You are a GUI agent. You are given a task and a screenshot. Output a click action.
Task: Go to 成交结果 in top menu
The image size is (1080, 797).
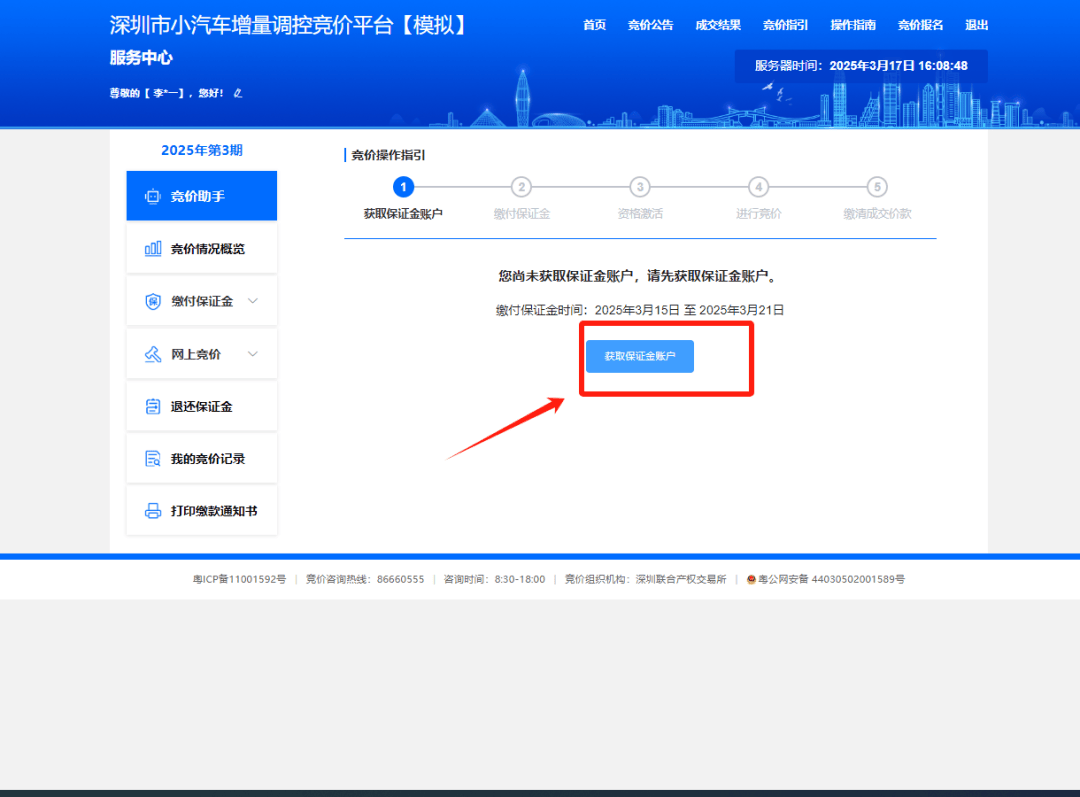coord(718,25)
